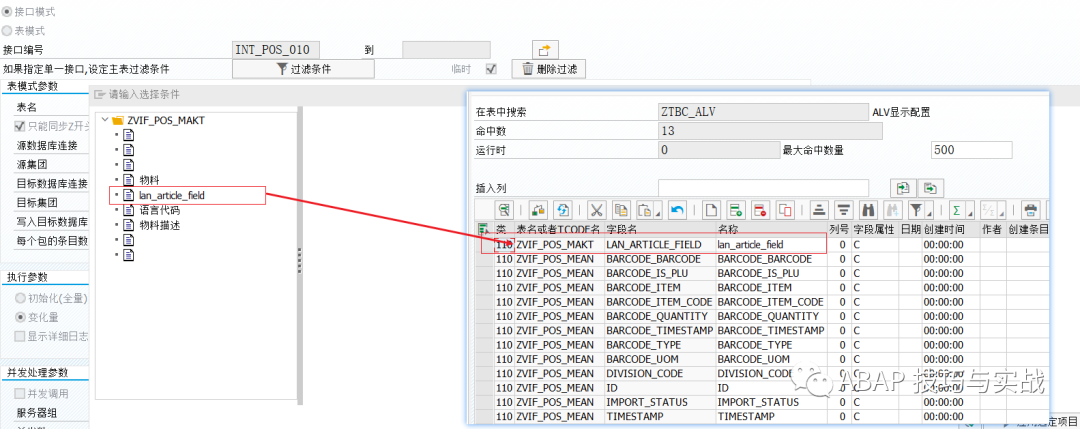Click the Details icon in ALV toolbar

[504, 210]
